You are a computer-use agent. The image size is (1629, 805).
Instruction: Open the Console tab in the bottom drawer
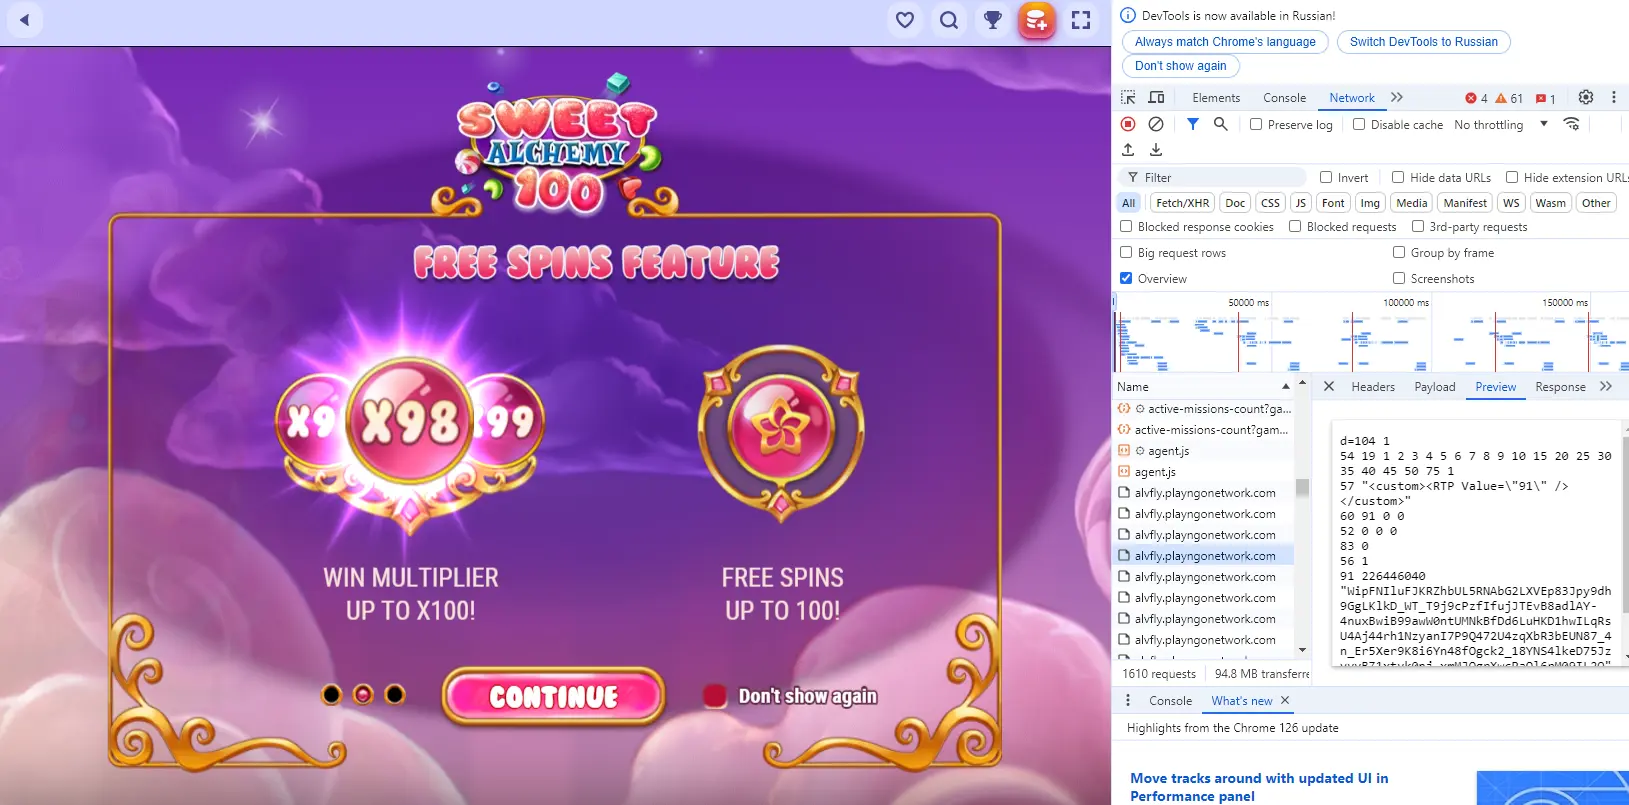pos(1170,701)
